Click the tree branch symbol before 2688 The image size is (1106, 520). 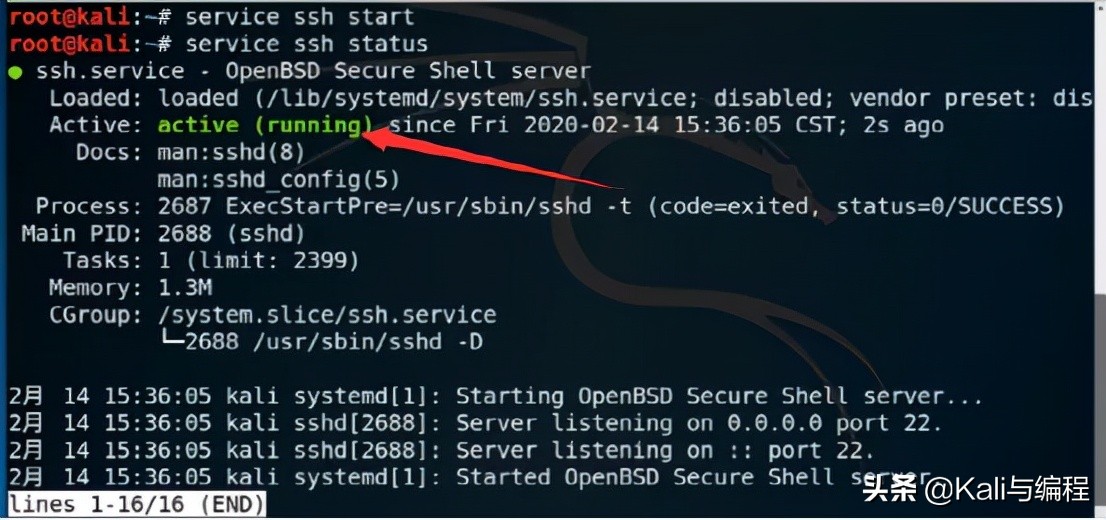pyautogui.click(x=171, y=341)
